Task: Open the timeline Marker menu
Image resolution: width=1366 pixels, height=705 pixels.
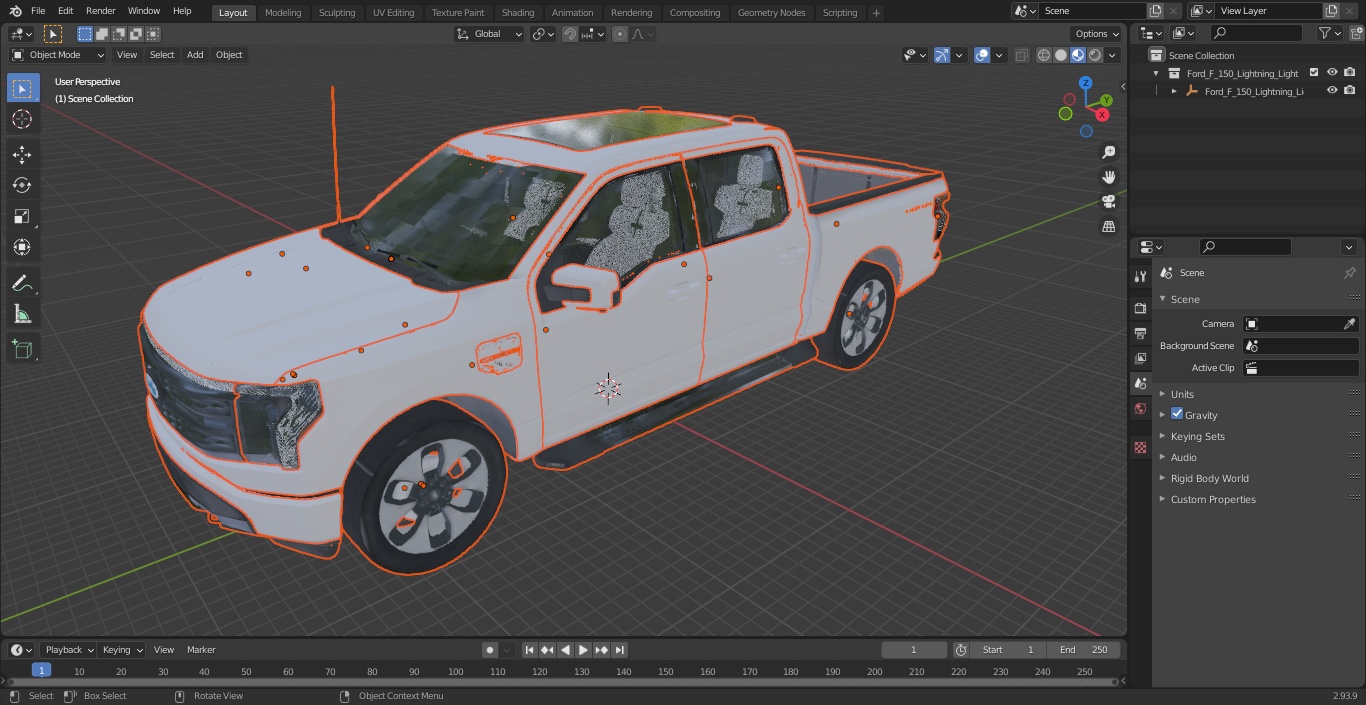Action: coord(201,650)
